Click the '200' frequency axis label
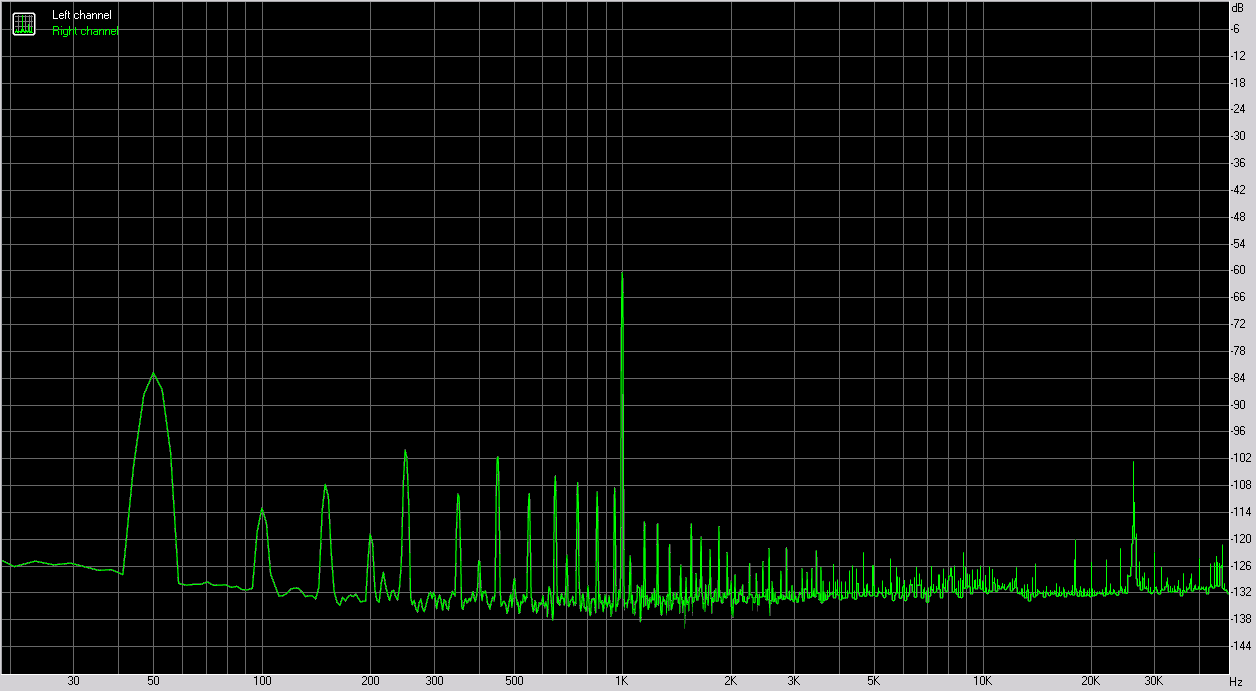Viewport: 1256px width, 691px height. [370, 681]
